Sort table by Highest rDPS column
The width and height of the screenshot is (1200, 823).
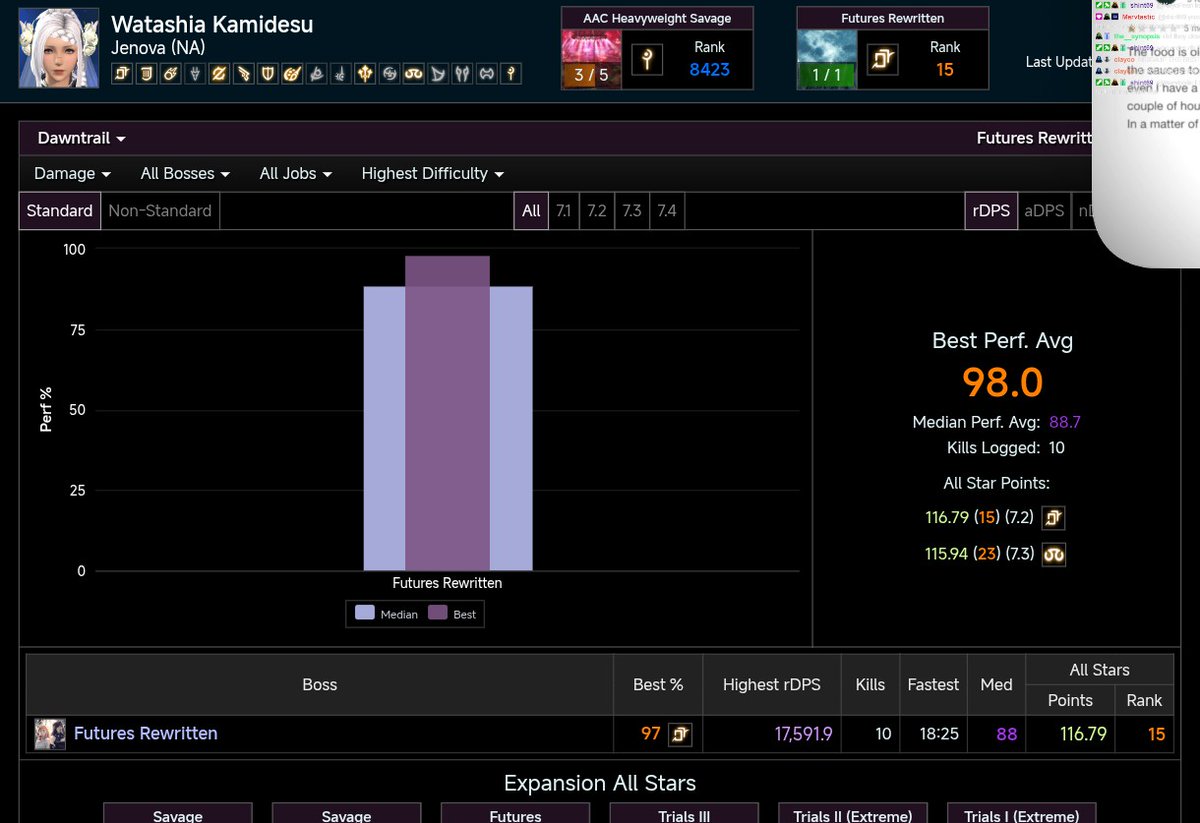pyautogui.click(x=772, y=685)
